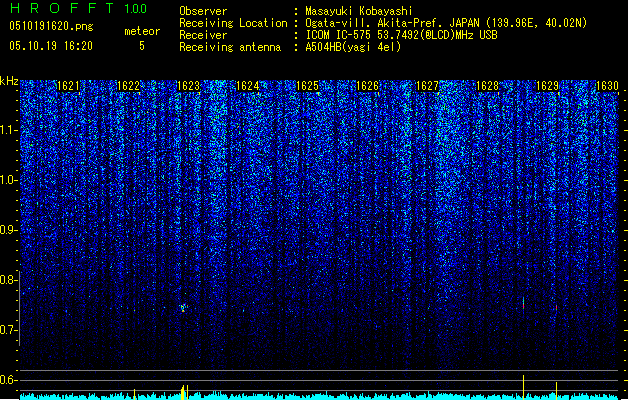The image size is (629, 400).
Task: Click the 1621 time marker
Action: 68,86
